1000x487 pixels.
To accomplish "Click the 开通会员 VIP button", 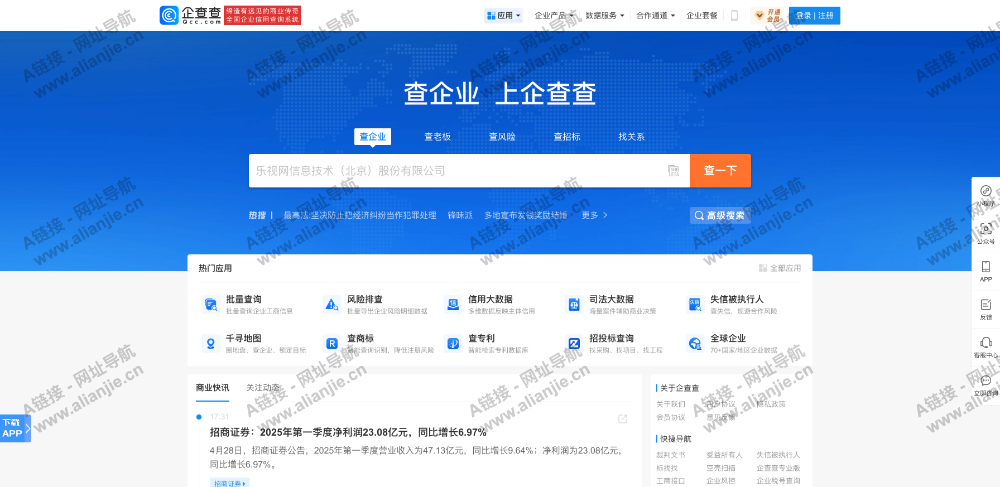I will click(768, 15).
